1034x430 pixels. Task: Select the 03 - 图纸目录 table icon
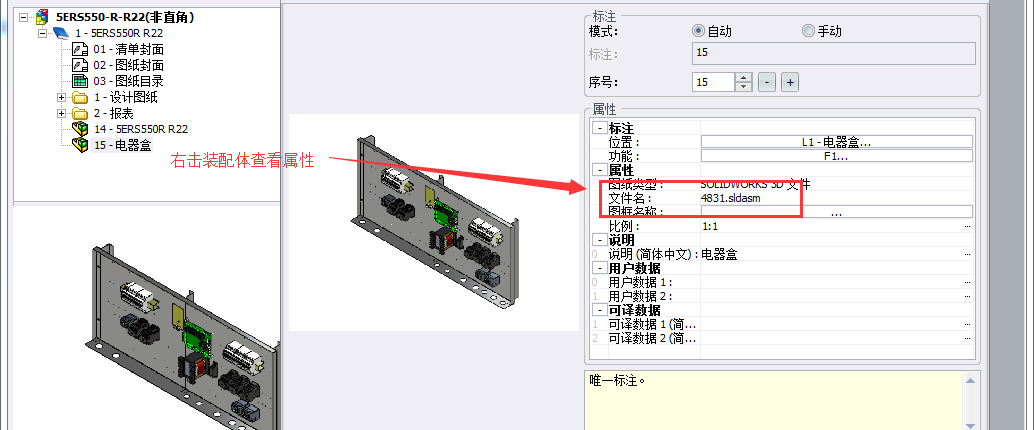pos(80,81)
